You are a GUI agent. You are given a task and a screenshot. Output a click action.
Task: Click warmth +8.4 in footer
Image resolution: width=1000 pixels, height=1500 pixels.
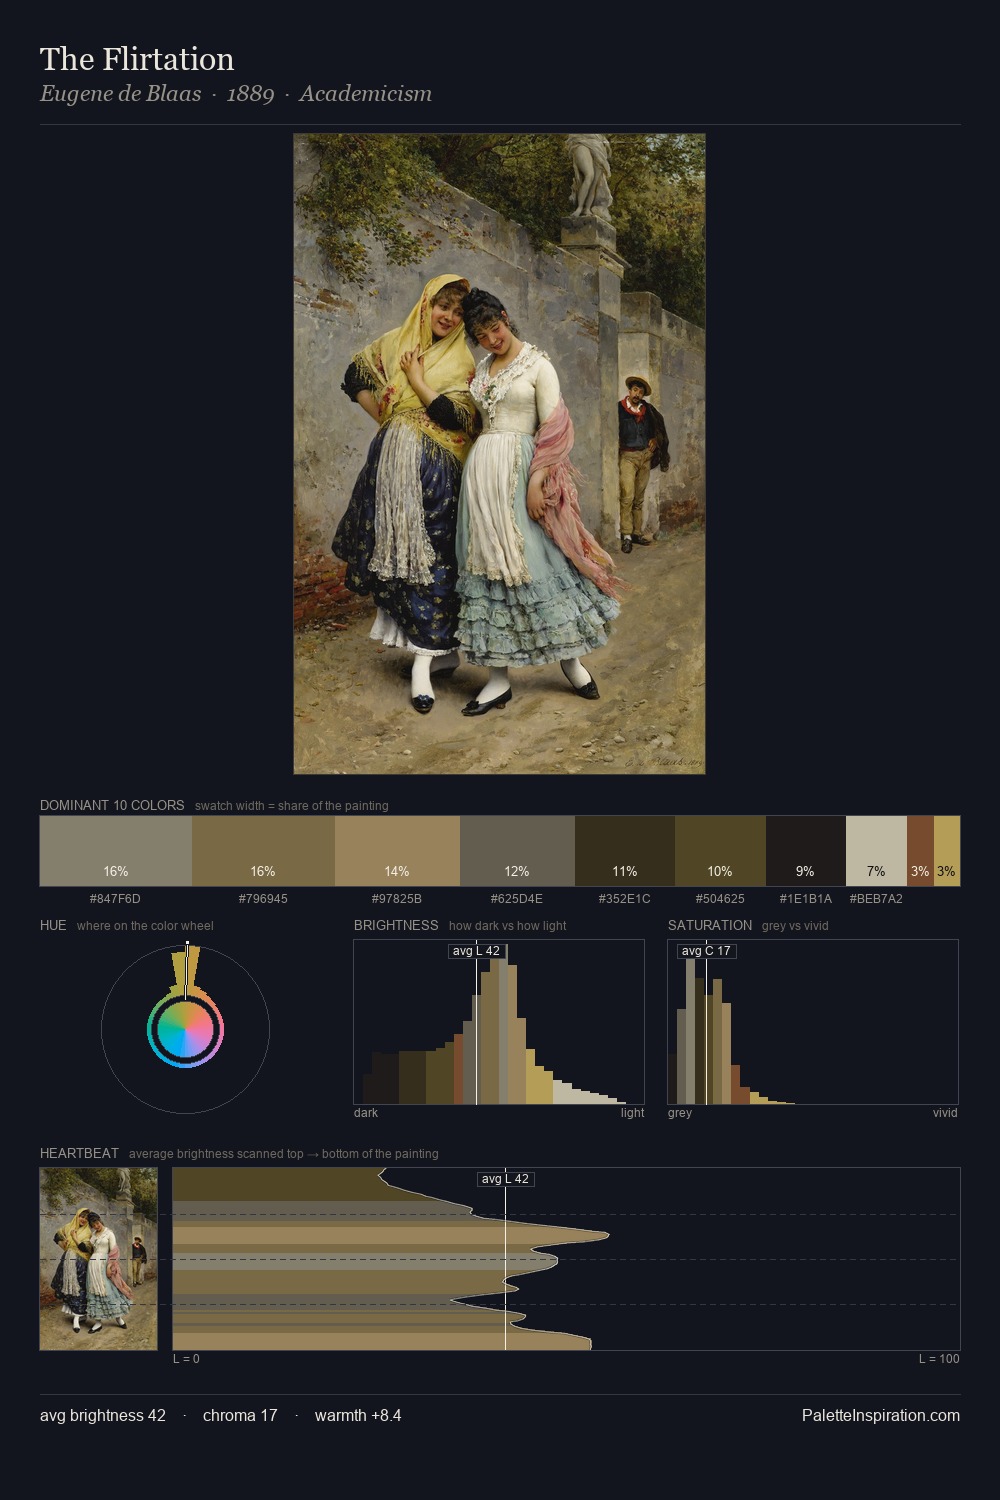pyautogui.click(x=358, y=1416)
